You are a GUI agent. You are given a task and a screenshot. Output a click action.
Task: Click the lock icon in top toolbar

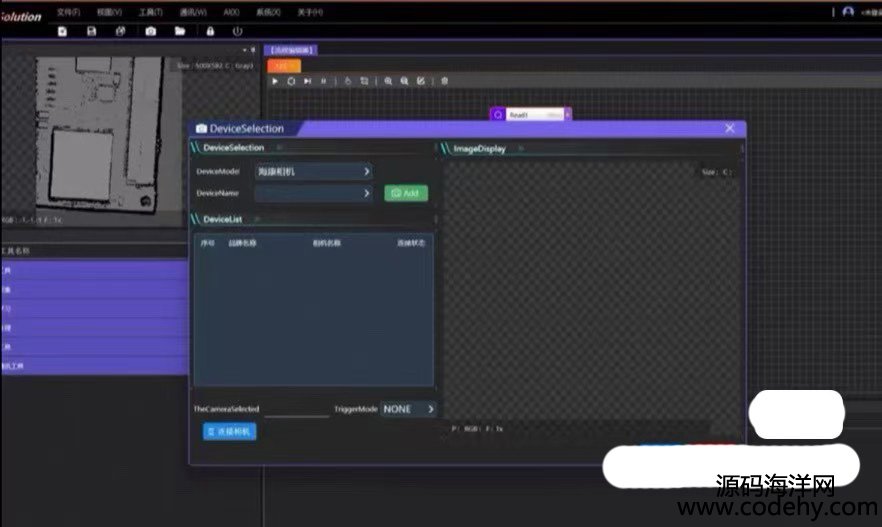tap(210, 32)
